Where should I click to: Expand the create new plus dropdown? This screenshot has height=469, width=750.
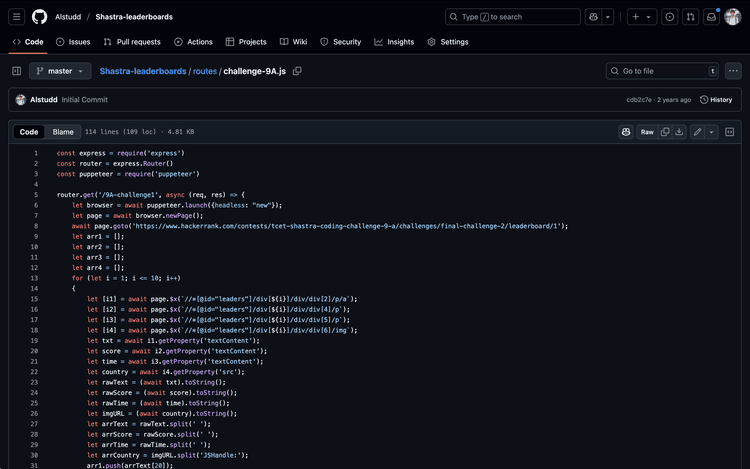point(641,17)
